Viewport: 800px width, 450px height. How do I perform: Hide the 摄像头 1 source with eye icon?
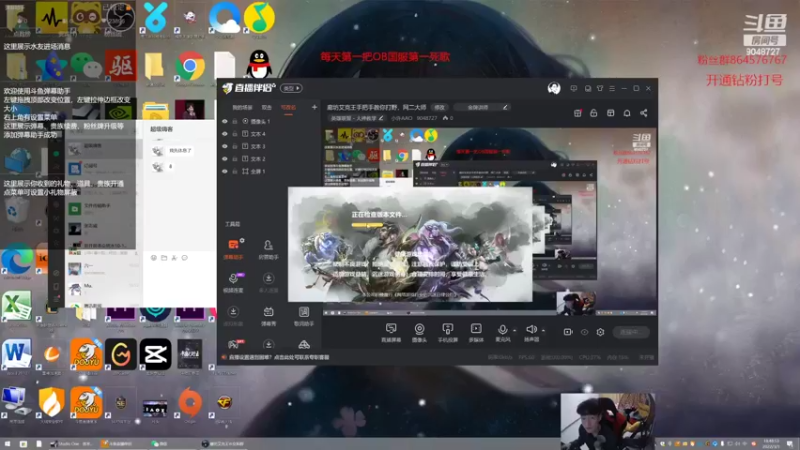click(x=224, y=121)
